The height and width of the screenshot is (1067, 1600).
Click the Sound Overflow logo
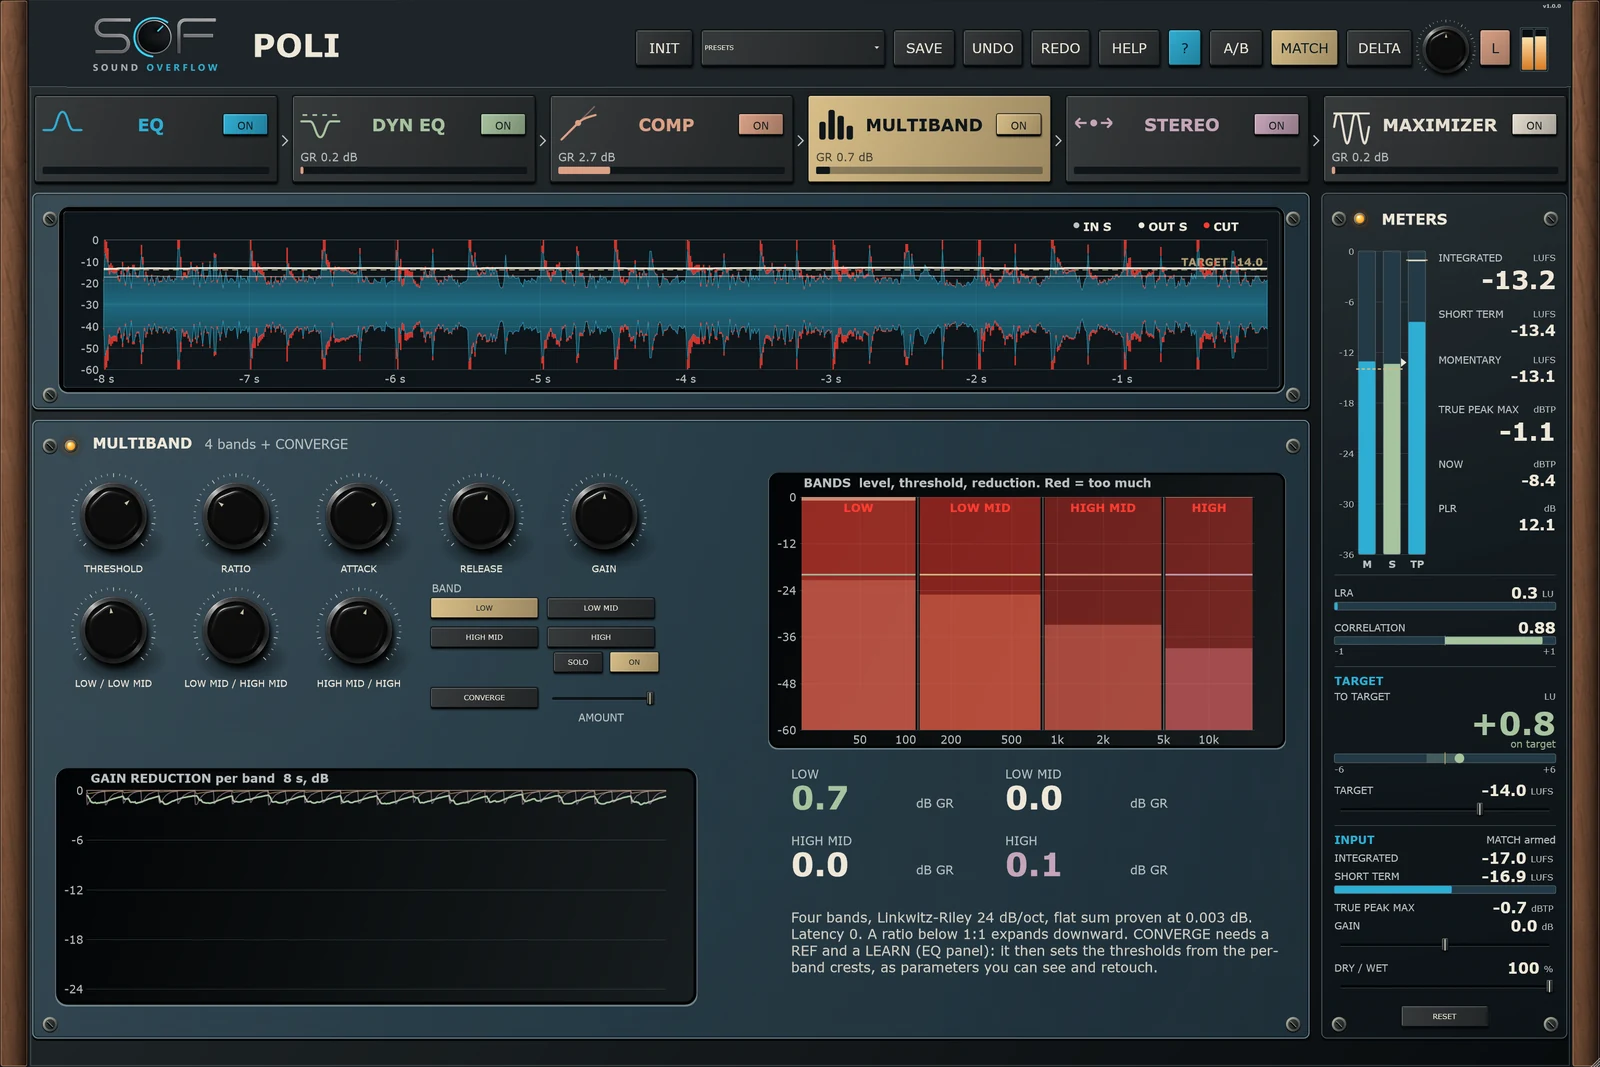tap(155, 44)
